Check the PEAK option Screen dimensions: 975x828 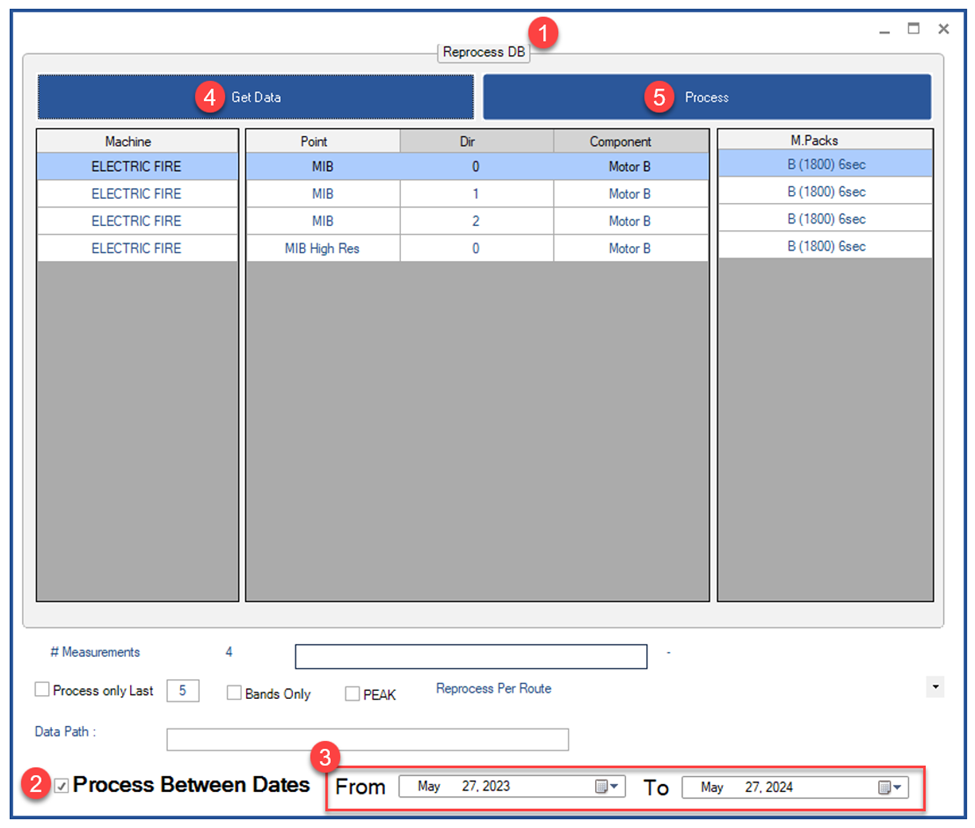tap(352, 693)
